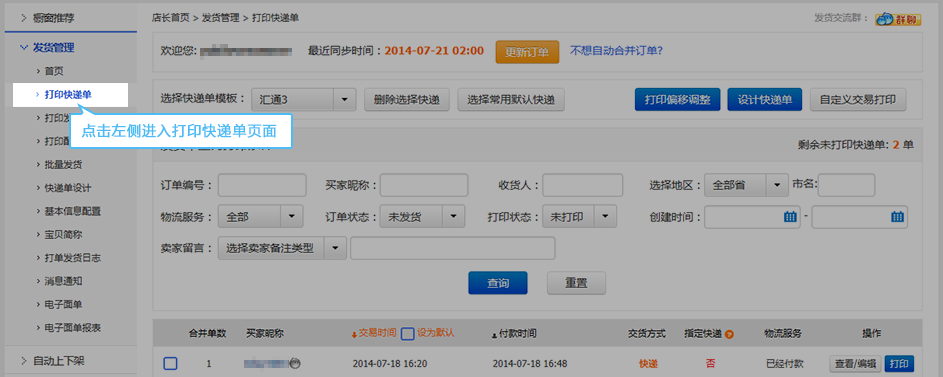Click the 更新订单 button

pyautogui.click(x=527, y=52)
